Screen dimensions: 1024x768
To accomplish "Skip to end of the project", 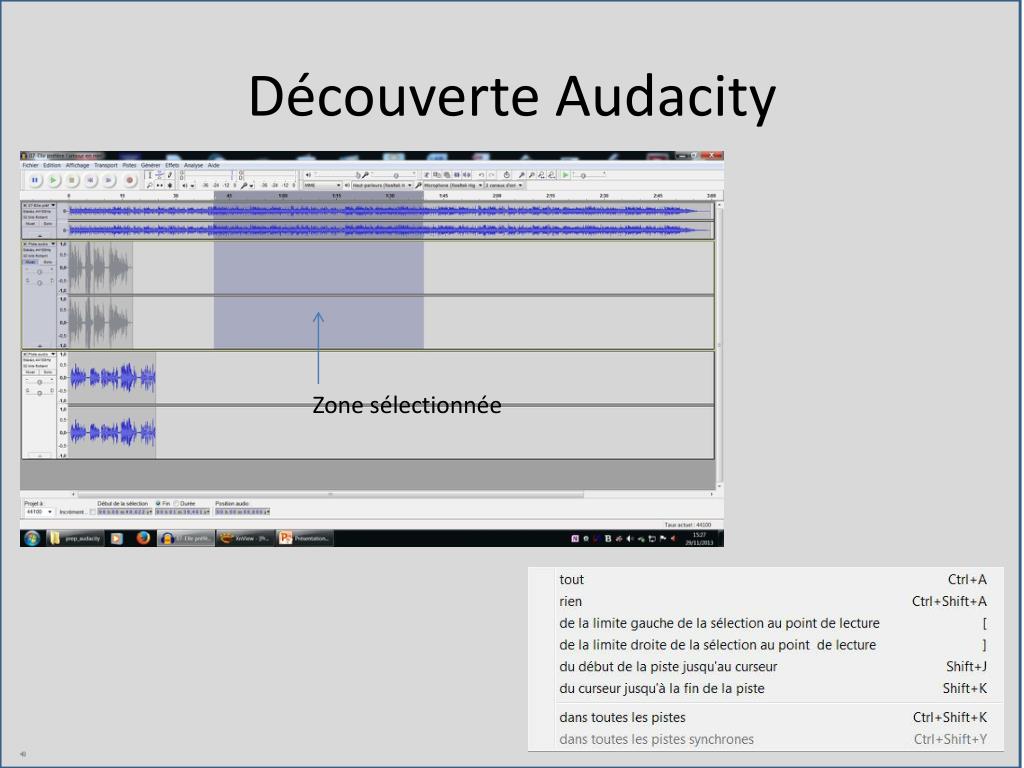I will coord(108,180).
